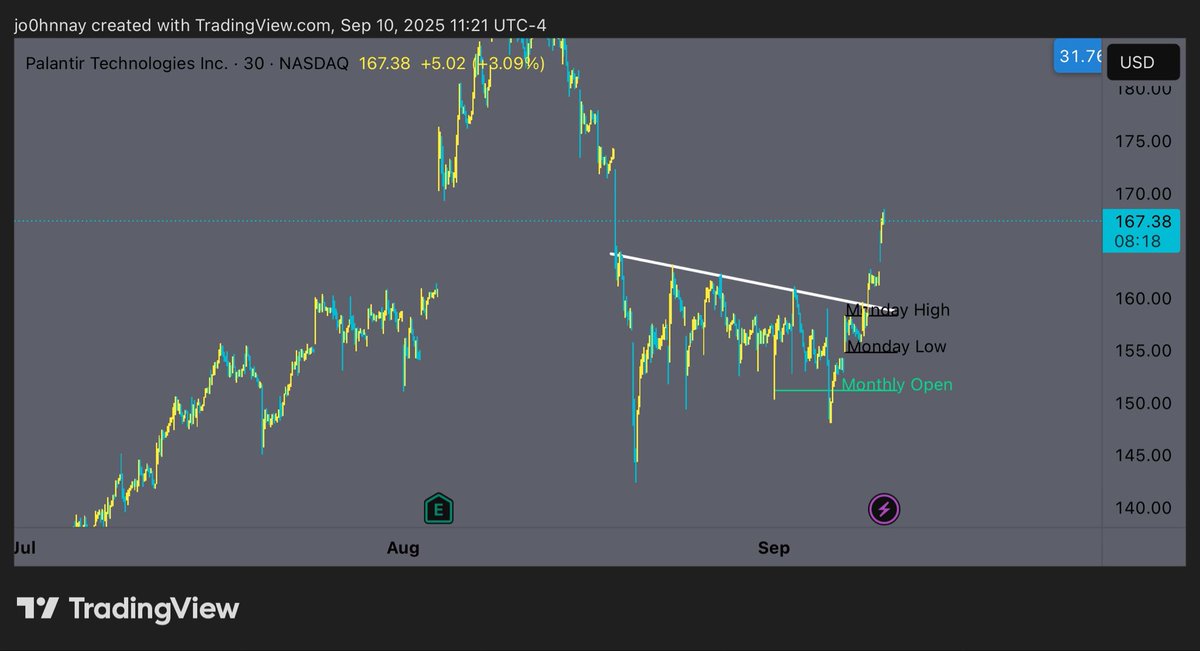The height and width of the screenshot is (651, 1200).
Task: Select the green Monthly Open label
Action: (x=897, y=385)
